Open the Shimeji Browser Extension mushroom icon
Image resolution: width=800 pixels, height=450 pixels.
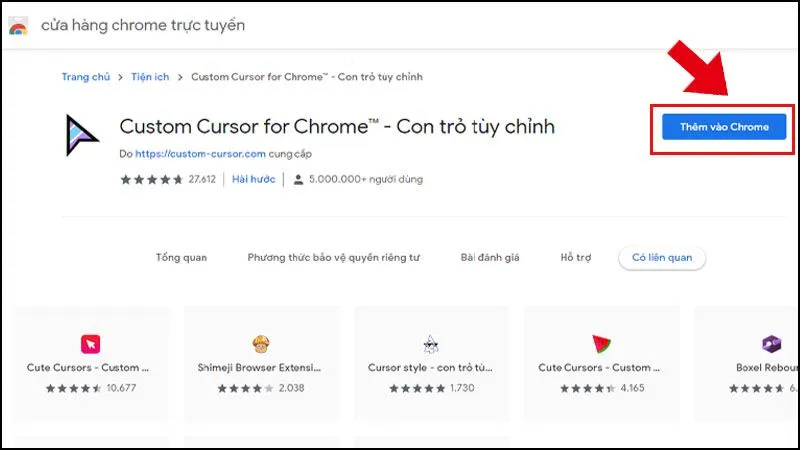point(261,344)
